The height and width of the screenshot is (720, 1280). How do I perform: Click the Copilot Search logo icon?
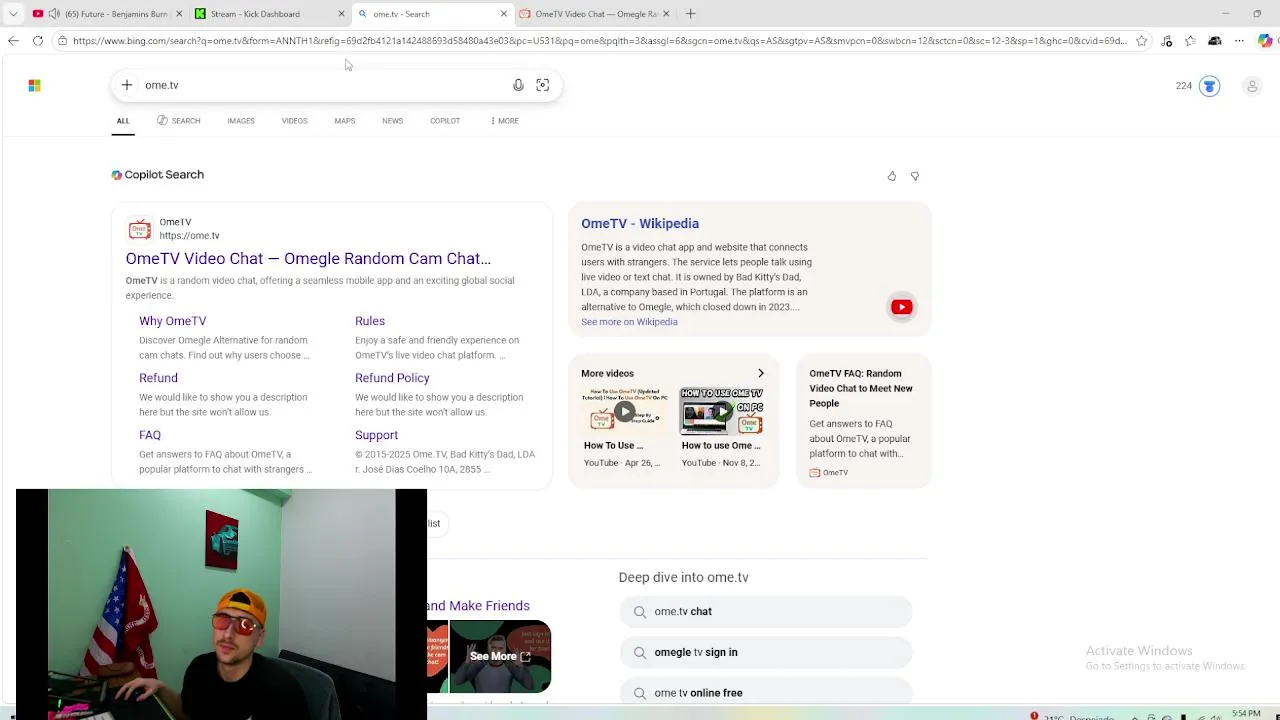pos(116,175)
